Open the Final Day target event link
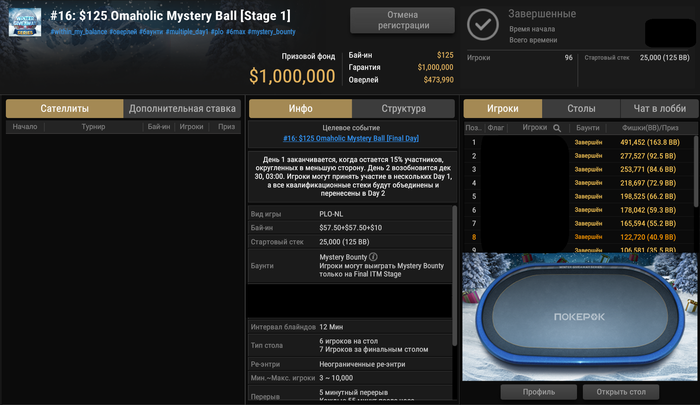 click(x=351, y=138)
